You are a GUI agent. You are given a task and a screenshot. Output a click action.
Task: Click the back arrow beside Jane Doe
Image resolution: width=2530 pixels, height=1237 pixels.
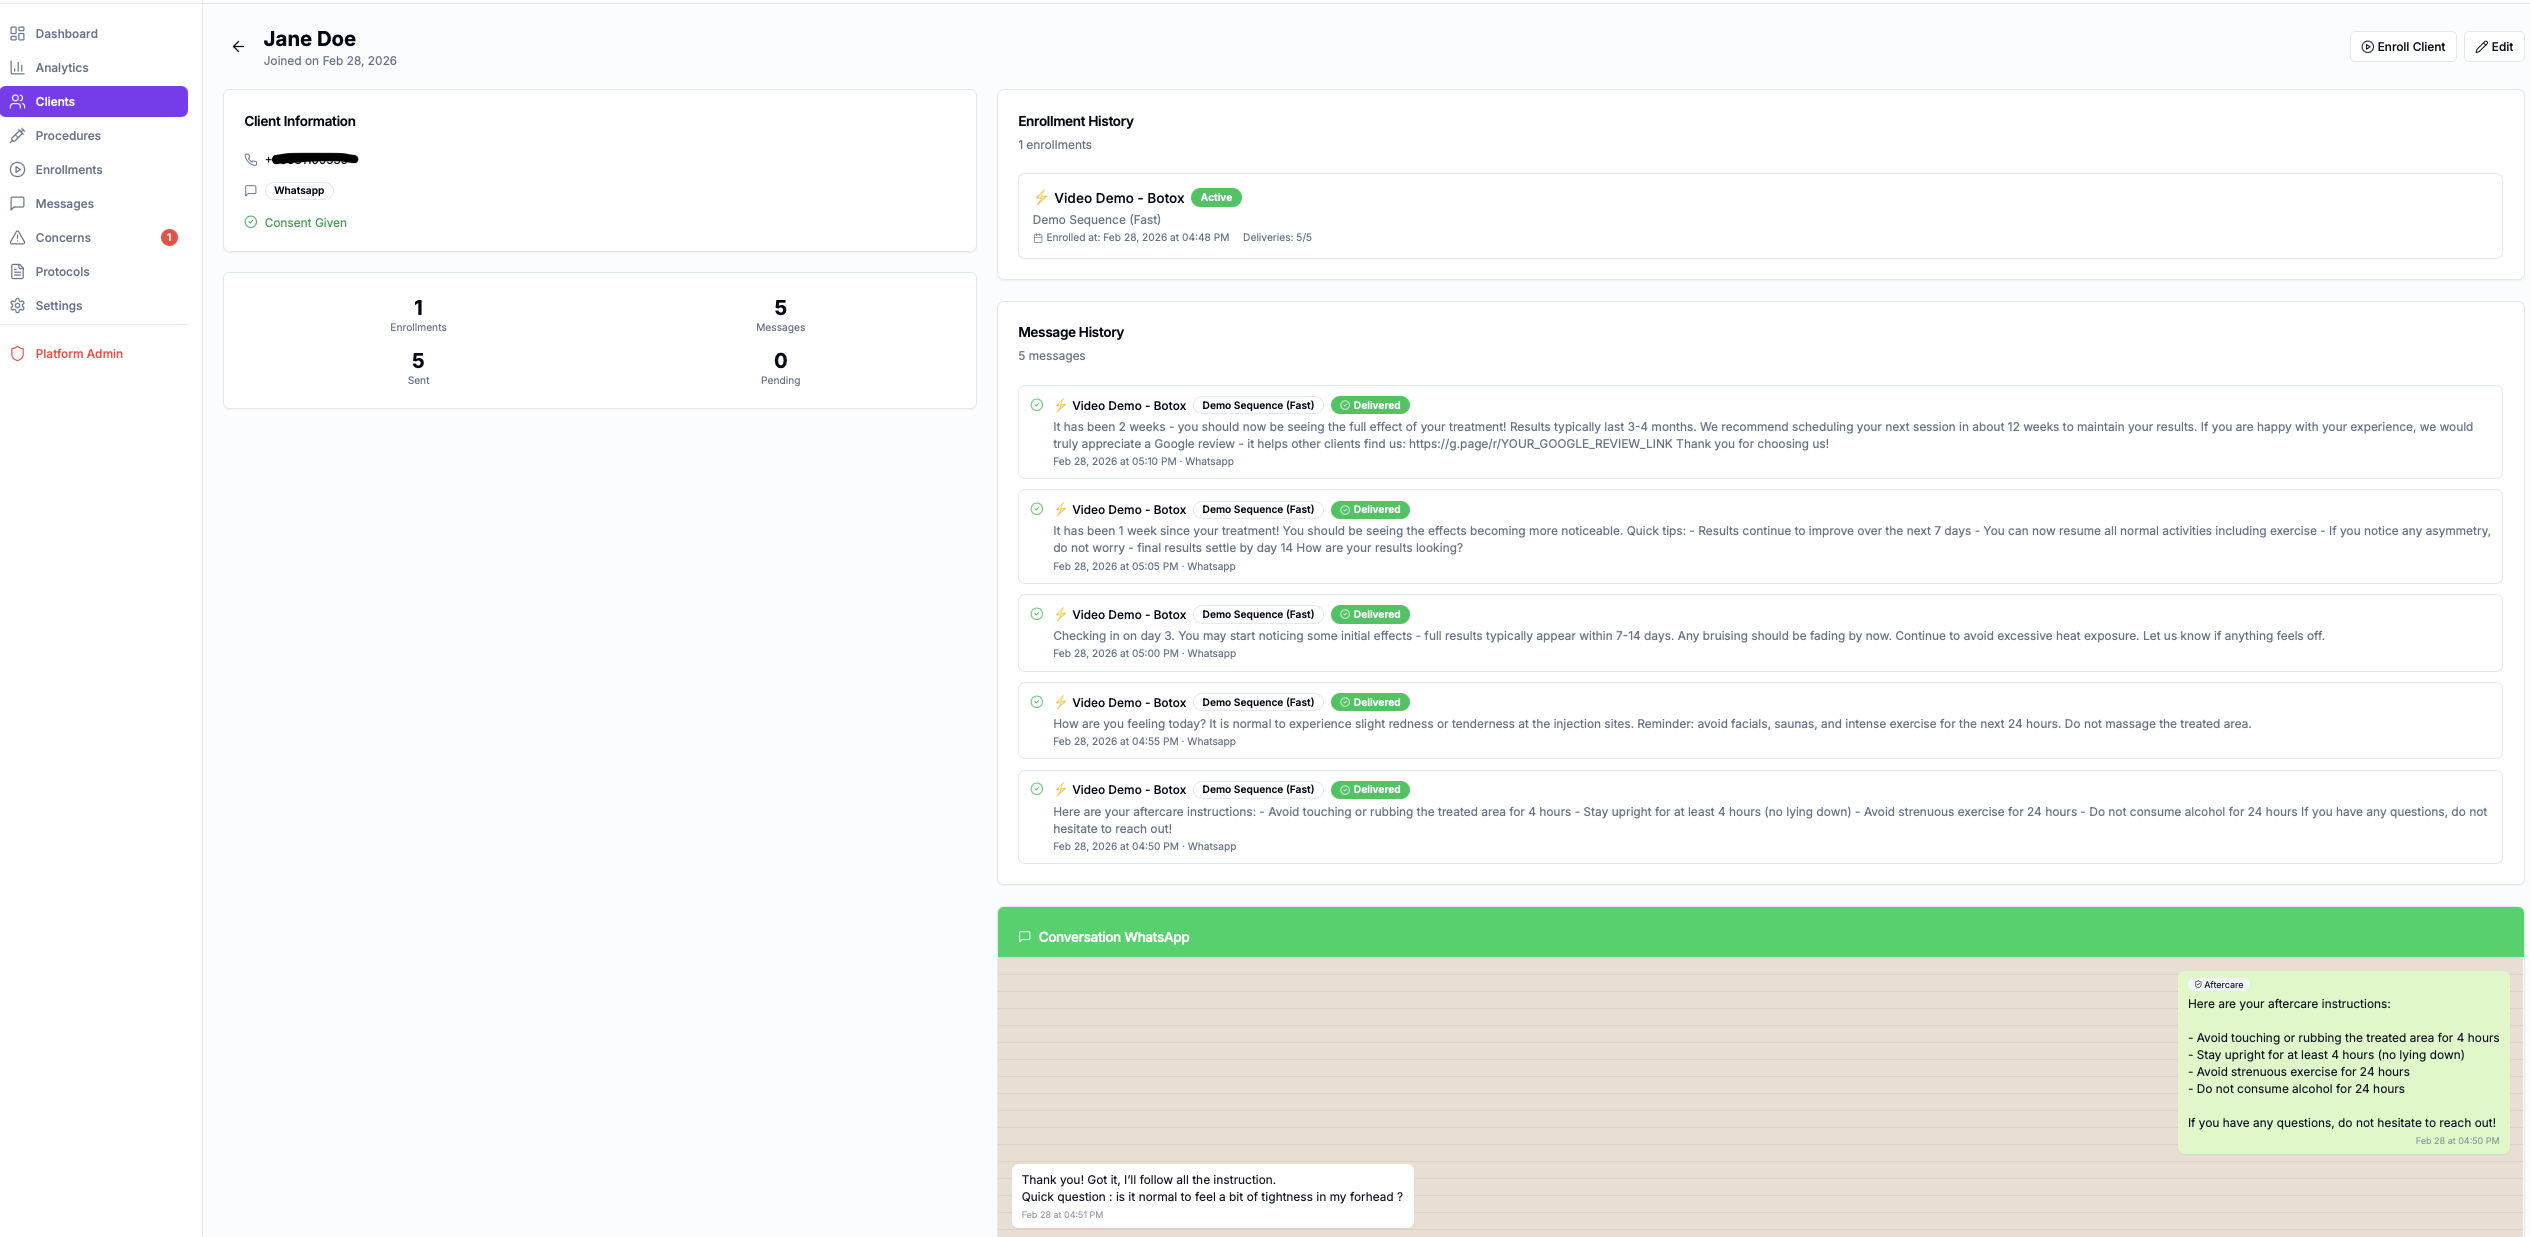tap(238, 46)
